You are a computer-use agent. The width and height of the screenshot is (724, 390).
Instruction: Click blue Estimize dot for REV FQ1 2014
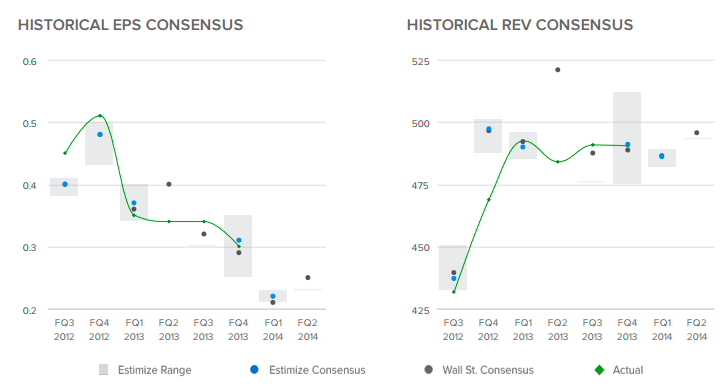[662, 156]
